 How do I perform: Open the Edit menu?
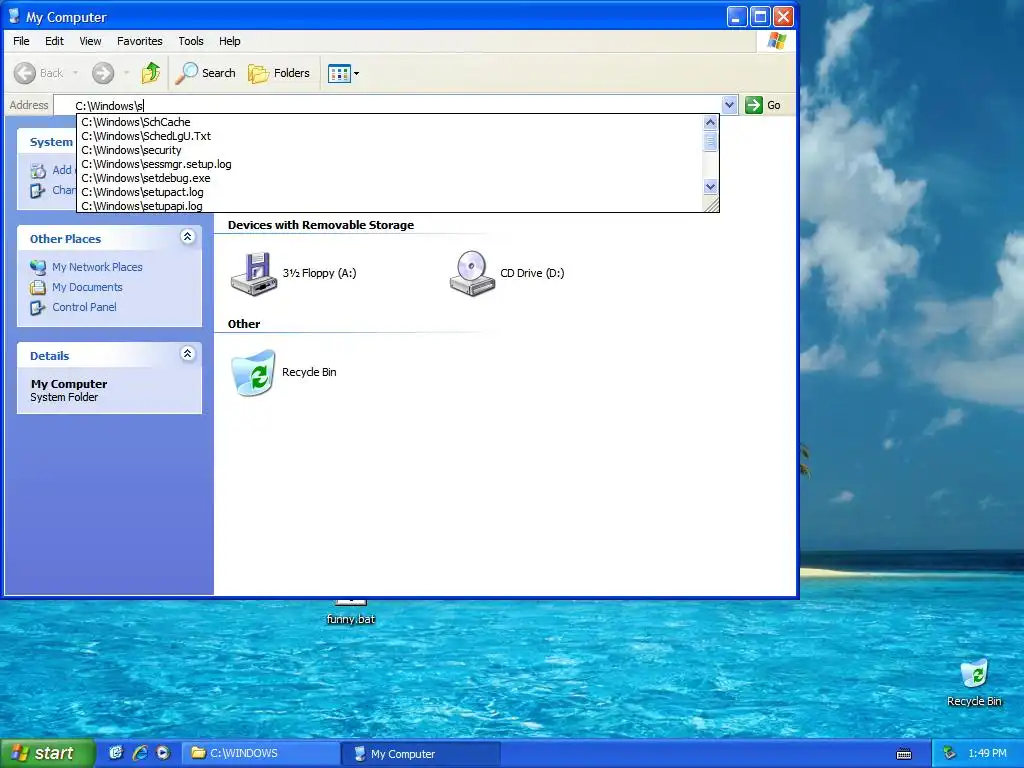point(54,40)
